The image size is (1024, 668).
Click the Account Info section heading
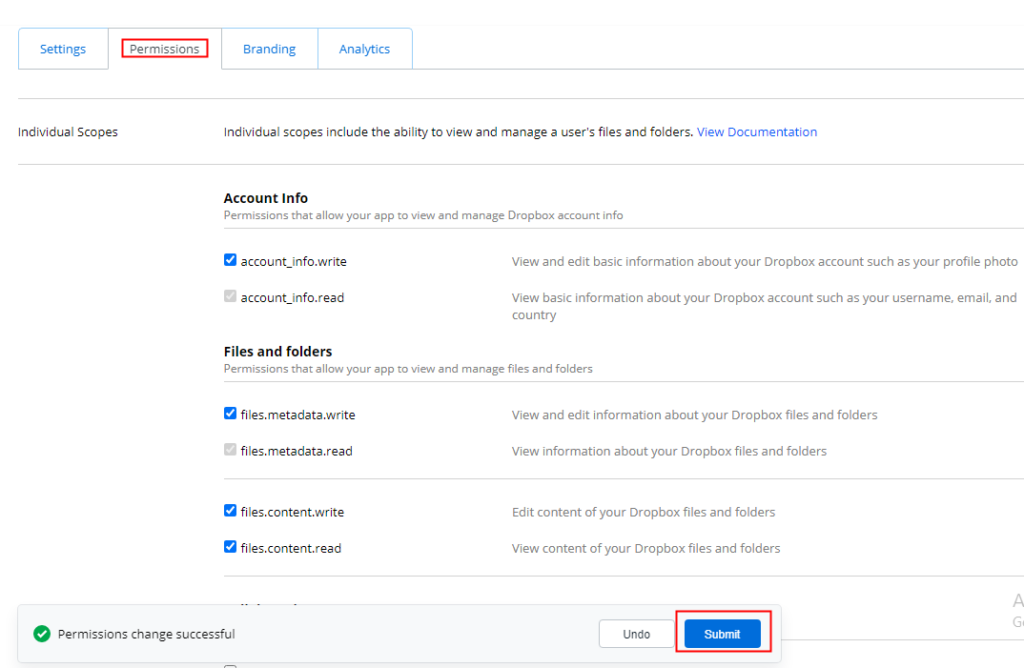click(266, 198)
